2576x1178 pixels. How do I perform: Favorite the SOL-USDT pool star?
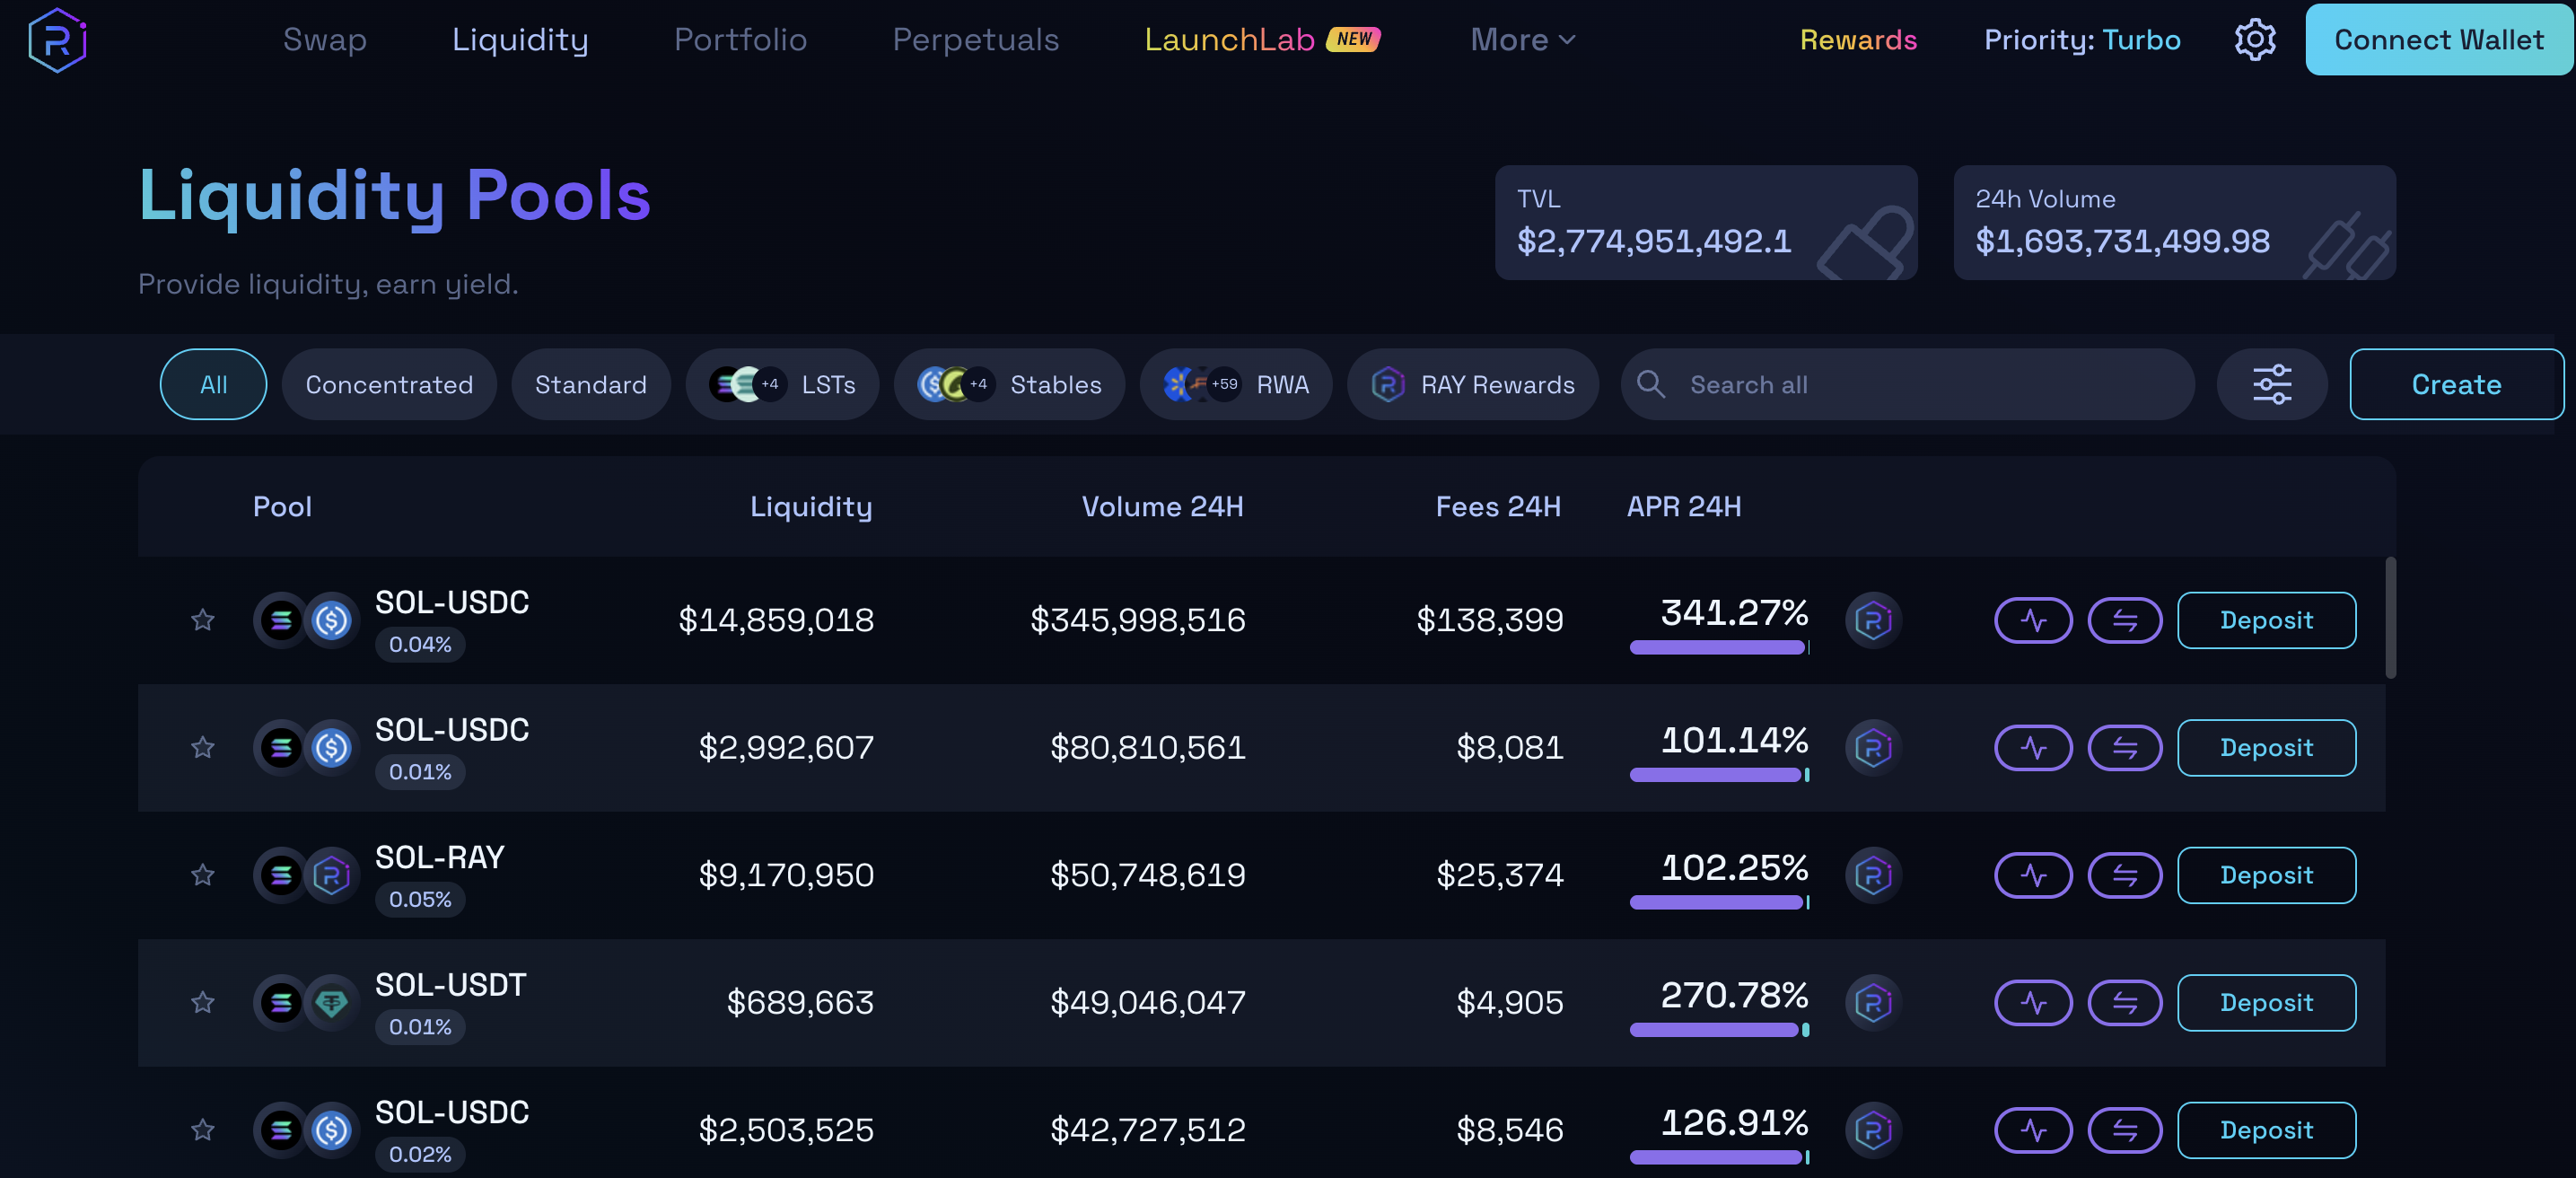tap(203, 1002)
